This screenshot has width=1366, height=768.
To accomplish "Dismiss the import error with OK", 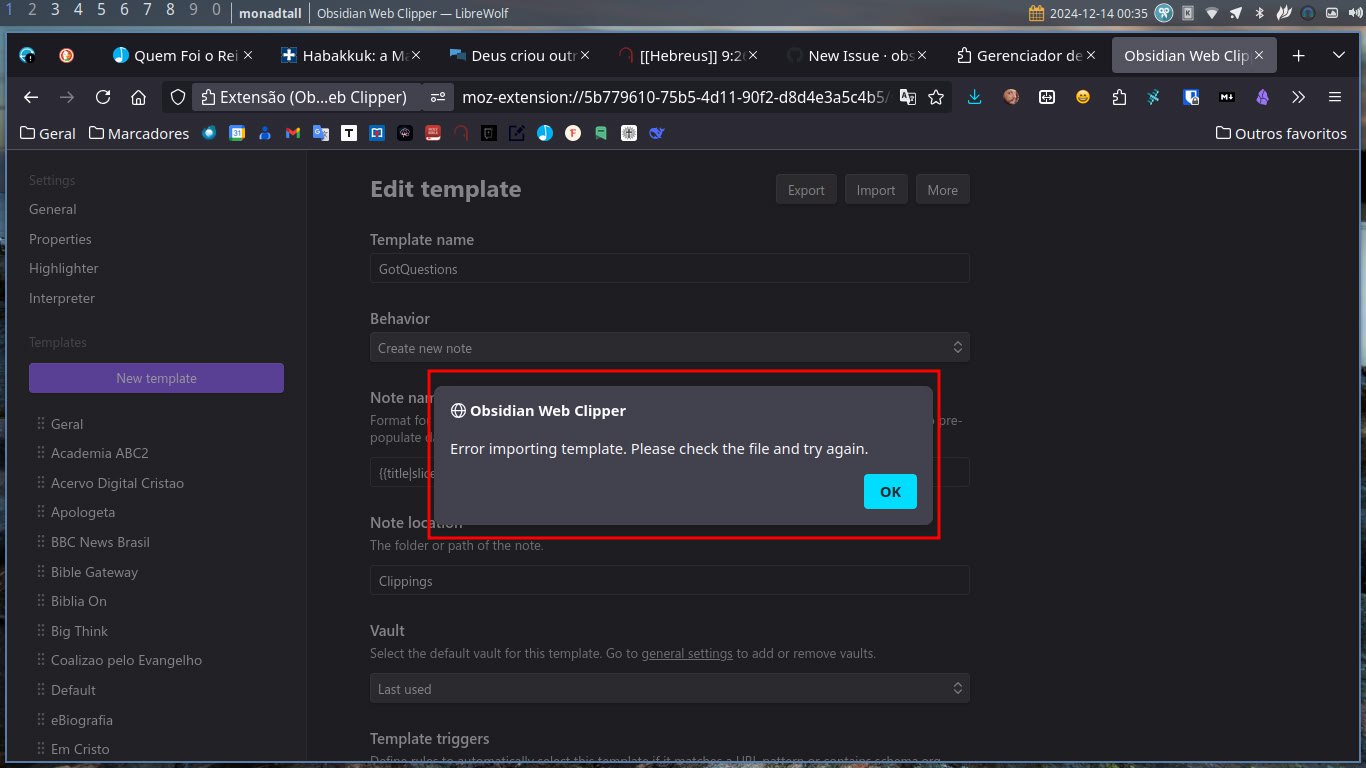I will 890,491.
